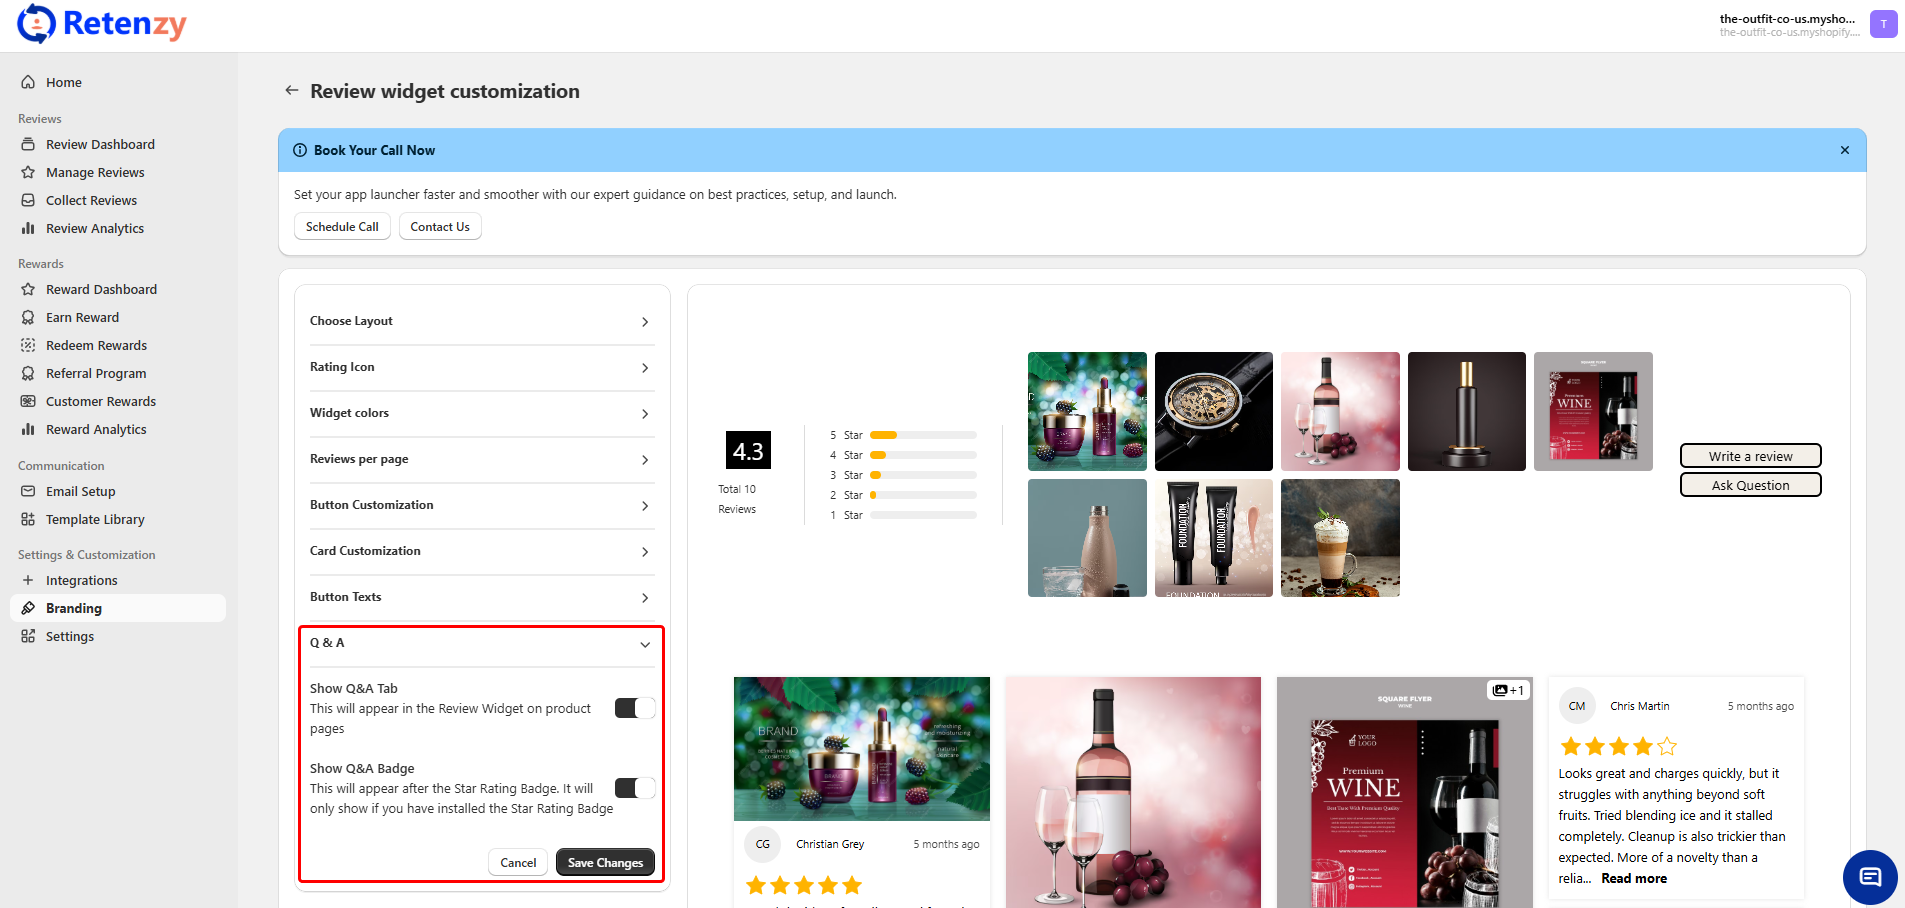Dismiss the Book Your Call Now banner
The height and width of the screenshot is (908, 1905).
(x=1844, y=150)
